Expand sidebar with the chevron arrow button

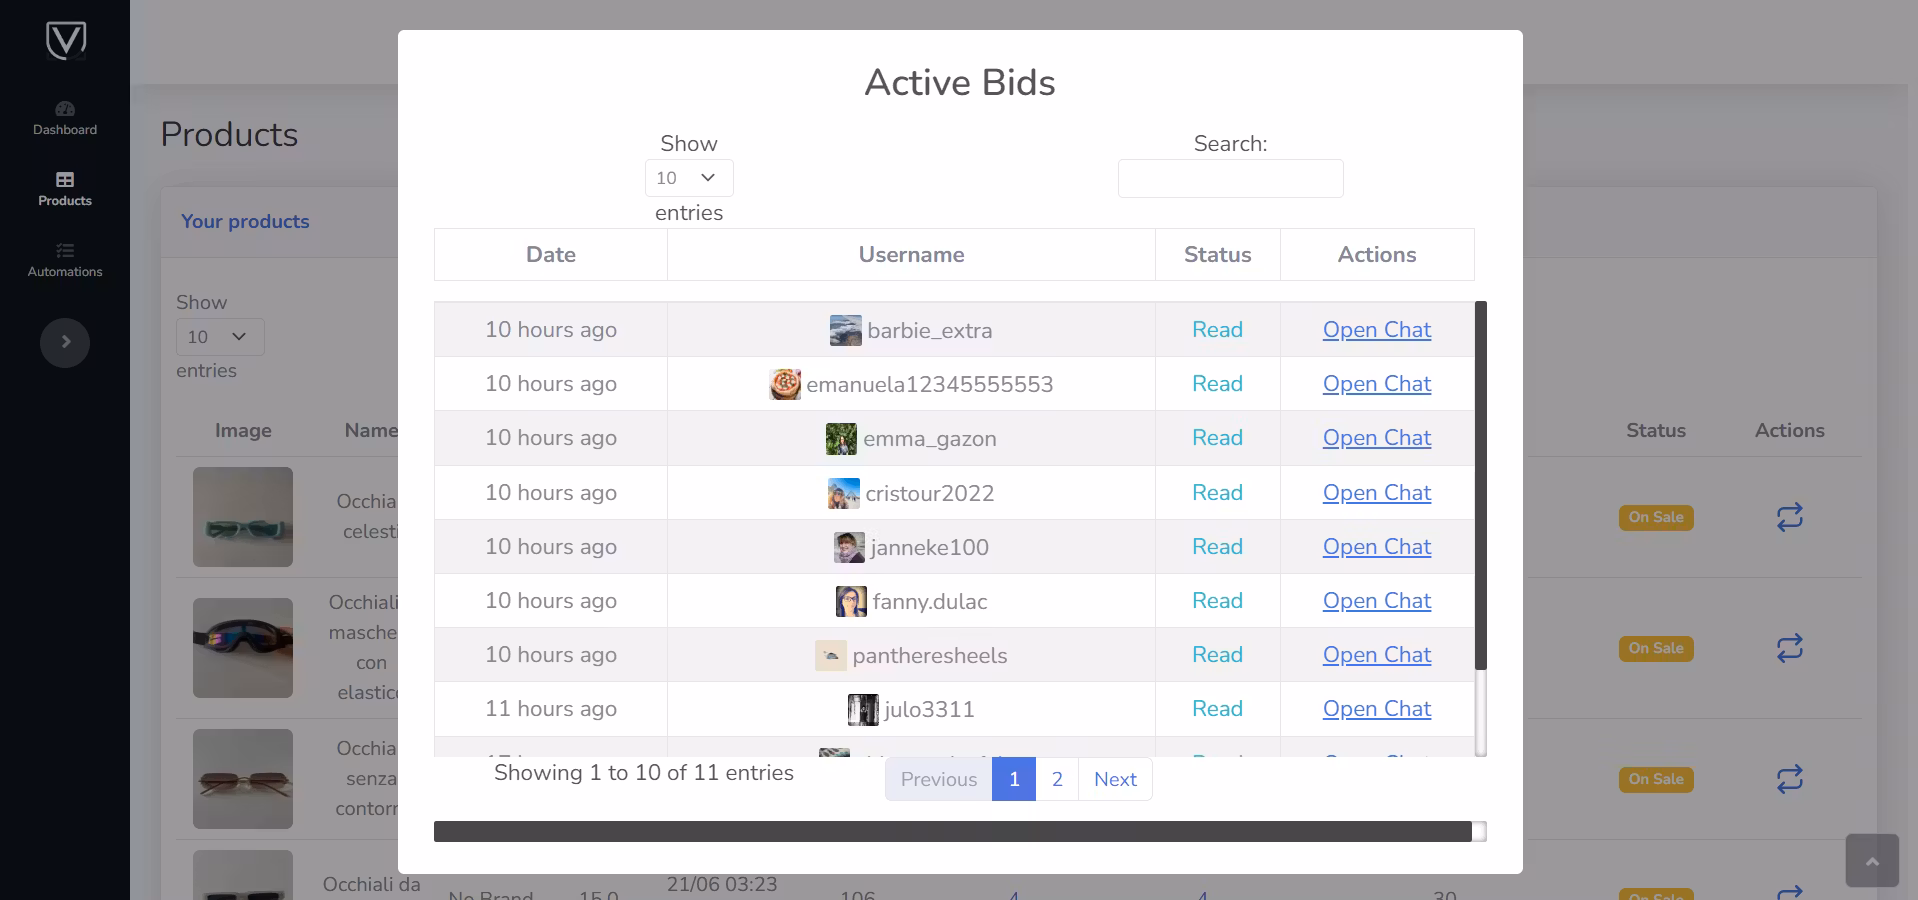pyautogui.click(x=65, y=343)
